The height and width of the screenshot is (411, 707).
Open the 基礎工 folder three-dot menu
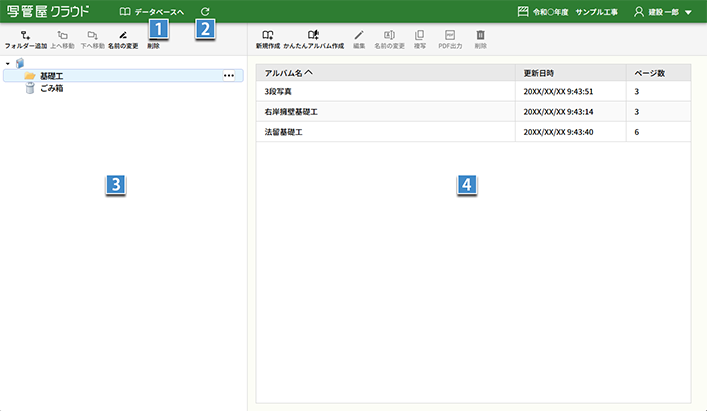pyautogui.click(x=229, y=76)
